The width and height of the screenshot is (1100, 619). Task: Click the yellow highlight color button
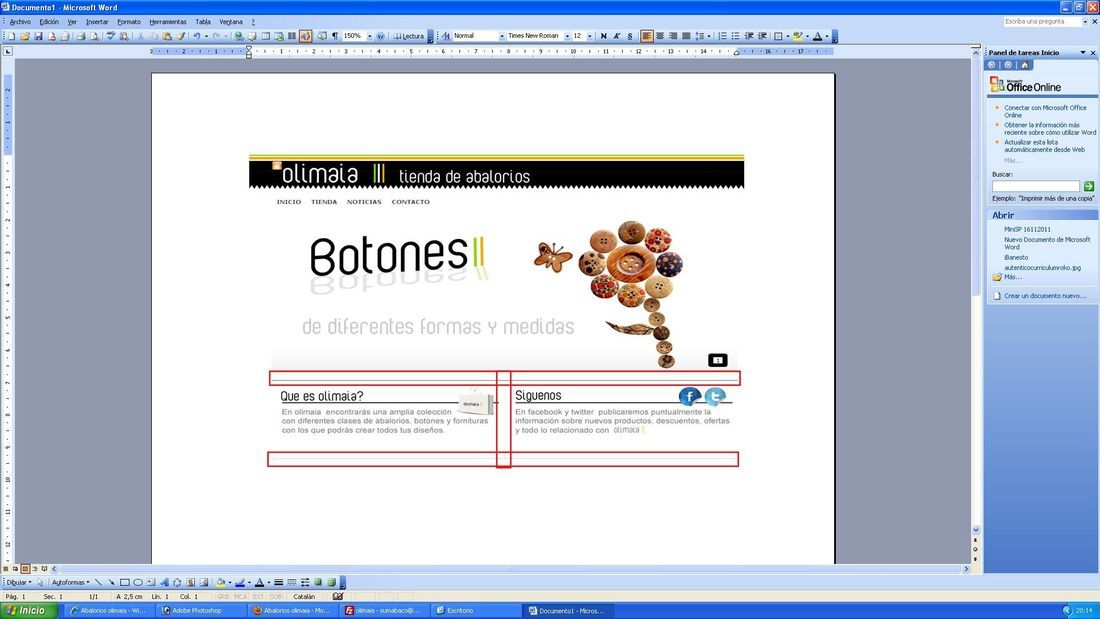(798, 36)
